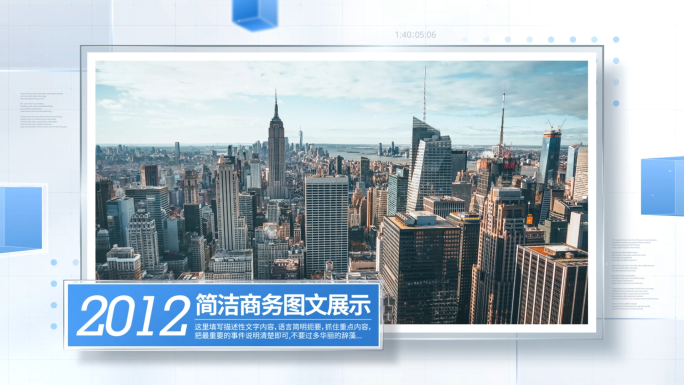Click the title 简洁商务图文展示

[x=283, y=305]
